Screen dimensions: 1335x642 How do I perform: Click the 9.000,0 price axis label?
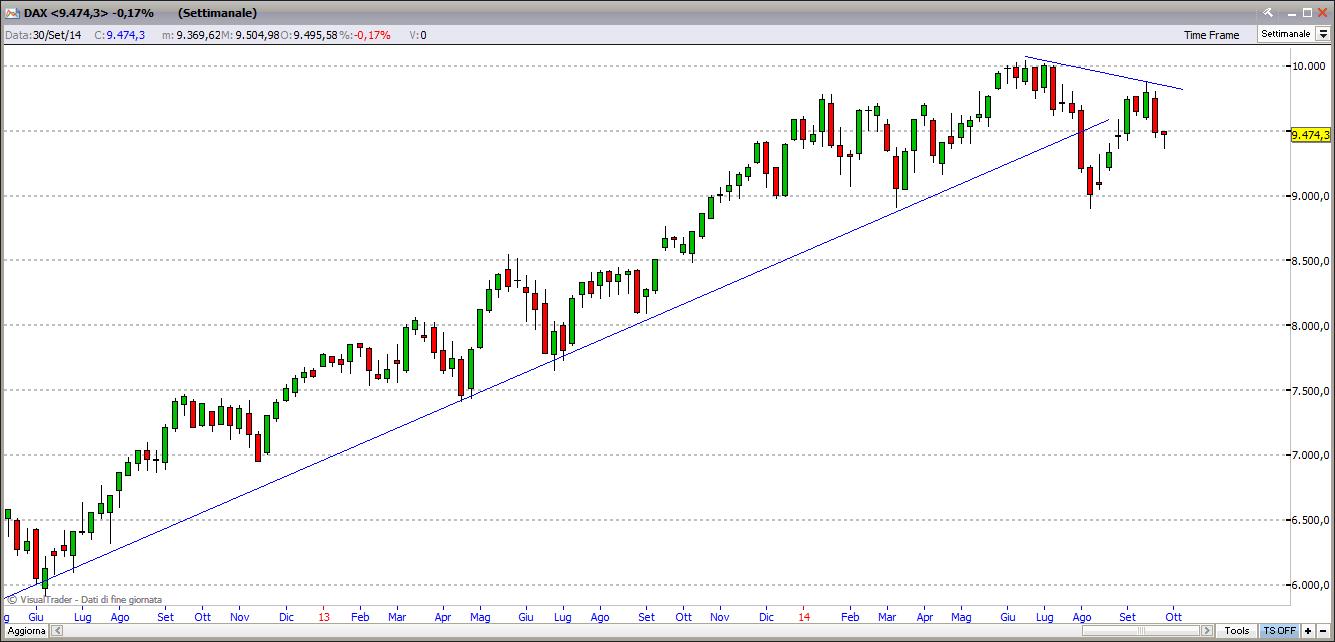coord(1310,196)
